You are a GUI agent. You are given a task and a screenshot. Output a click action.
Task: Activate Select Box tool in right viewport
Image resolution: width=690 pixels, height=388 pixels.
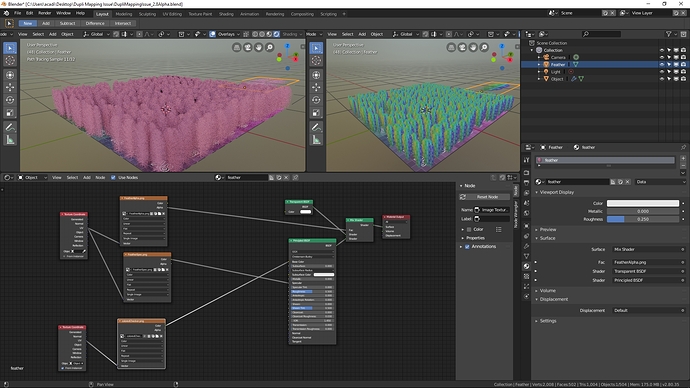tap(316, 48)
